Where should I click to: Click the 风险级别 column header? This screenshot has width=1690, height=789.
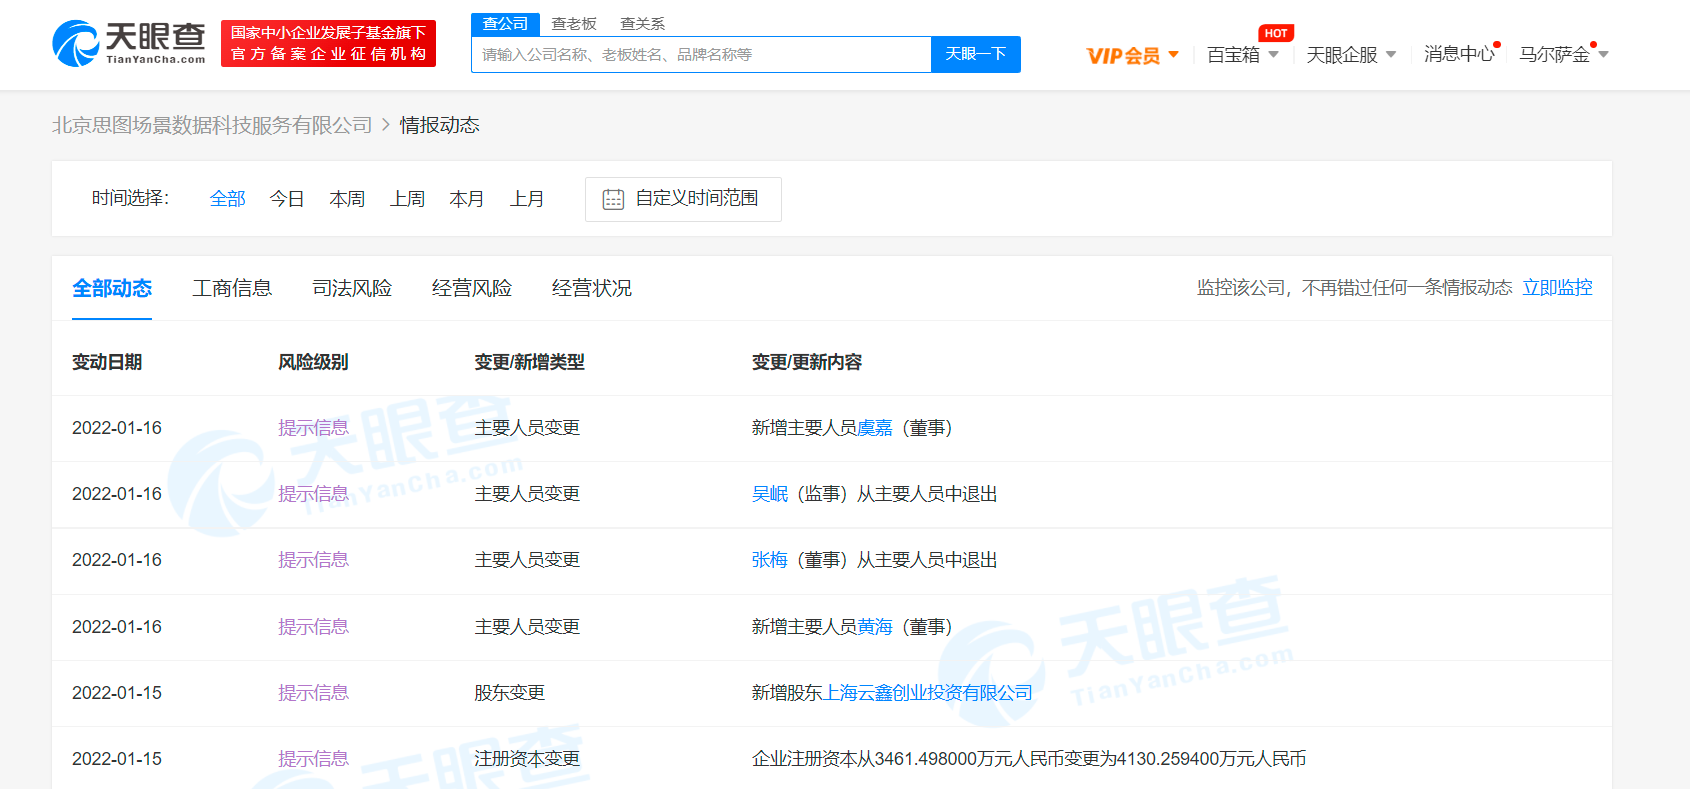click(x=313, y=362)
